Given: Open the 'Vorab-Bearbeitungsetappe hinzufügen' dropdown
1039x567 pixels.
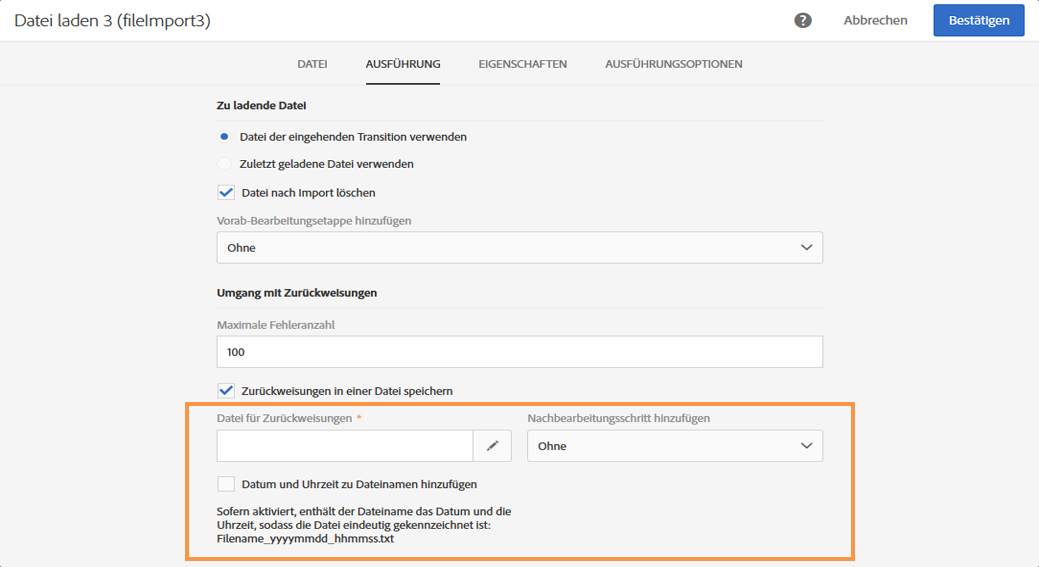Looking at the screenshot, I should tap(519, 248).
